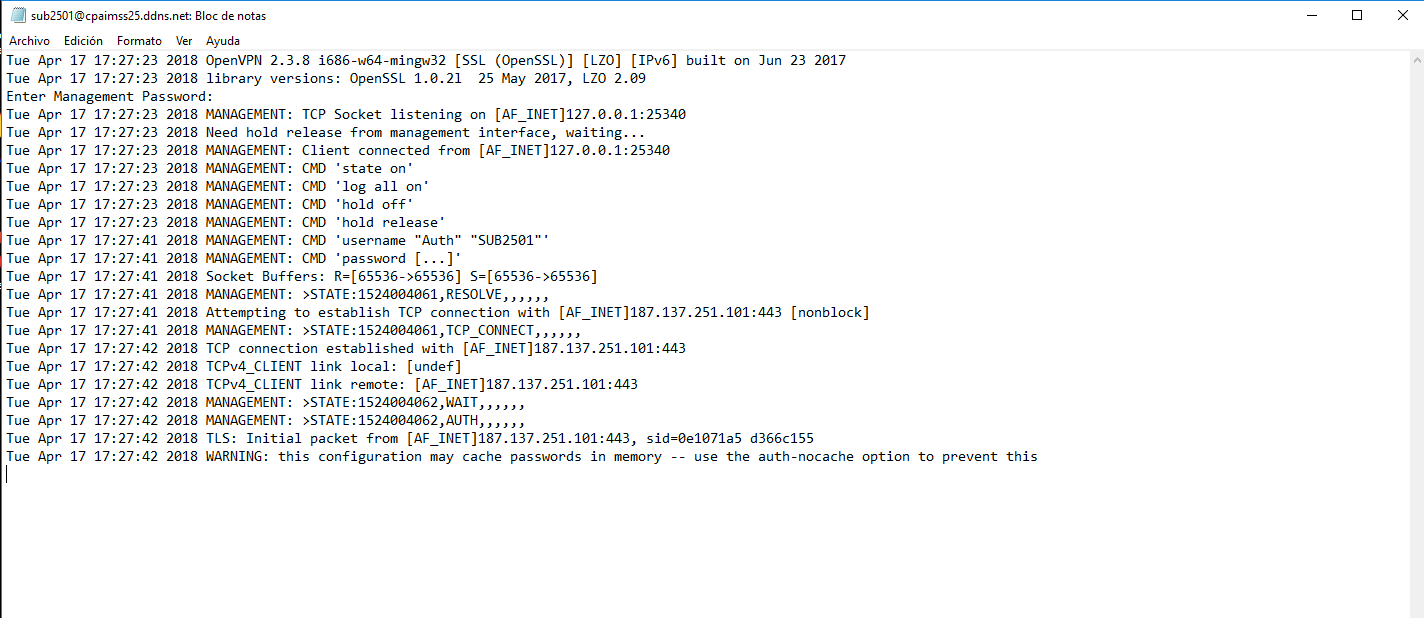1424x618 pixels.
Task: Place cursor in the 'Socket Buffers' line
Action: pos(302,277)
